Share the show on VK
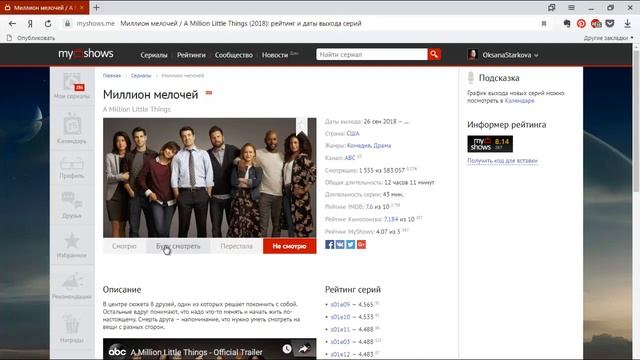Image resolution: width=640 pixels, height=360 pixels. pyautogui.click(x=340, y=244)
